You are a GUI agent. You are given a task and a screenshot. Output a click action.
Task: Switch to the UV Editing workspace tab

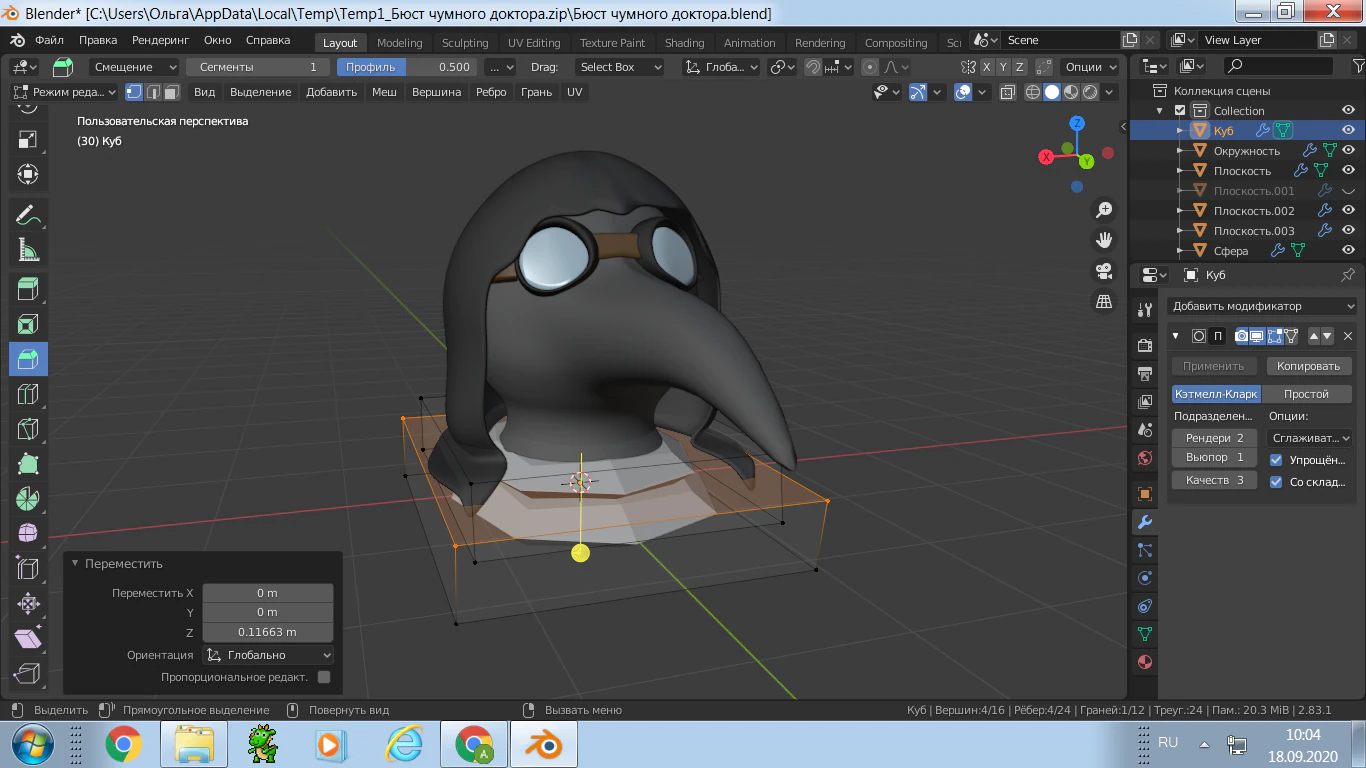tap(534, 43)
